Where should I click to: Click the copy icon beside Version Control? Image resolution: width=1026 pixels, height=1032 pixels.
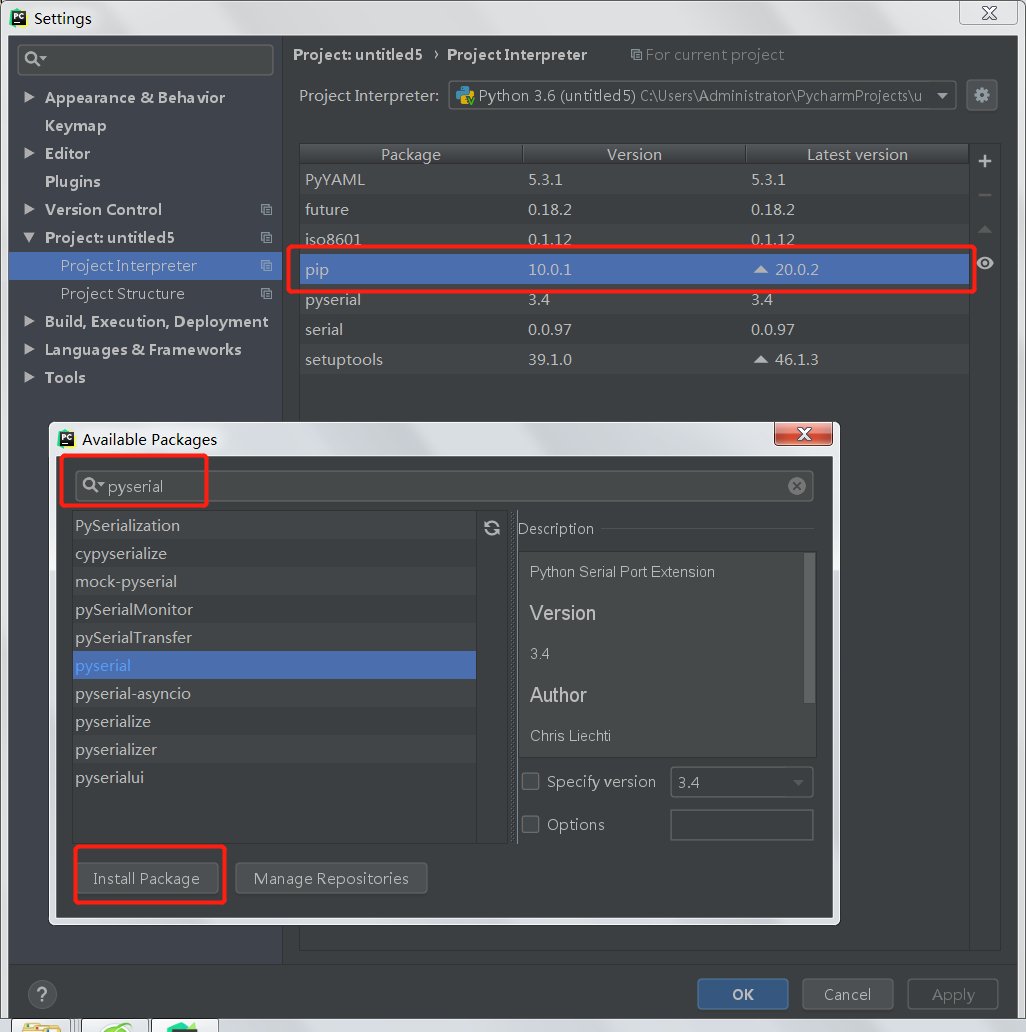click(x=266, y=209)
